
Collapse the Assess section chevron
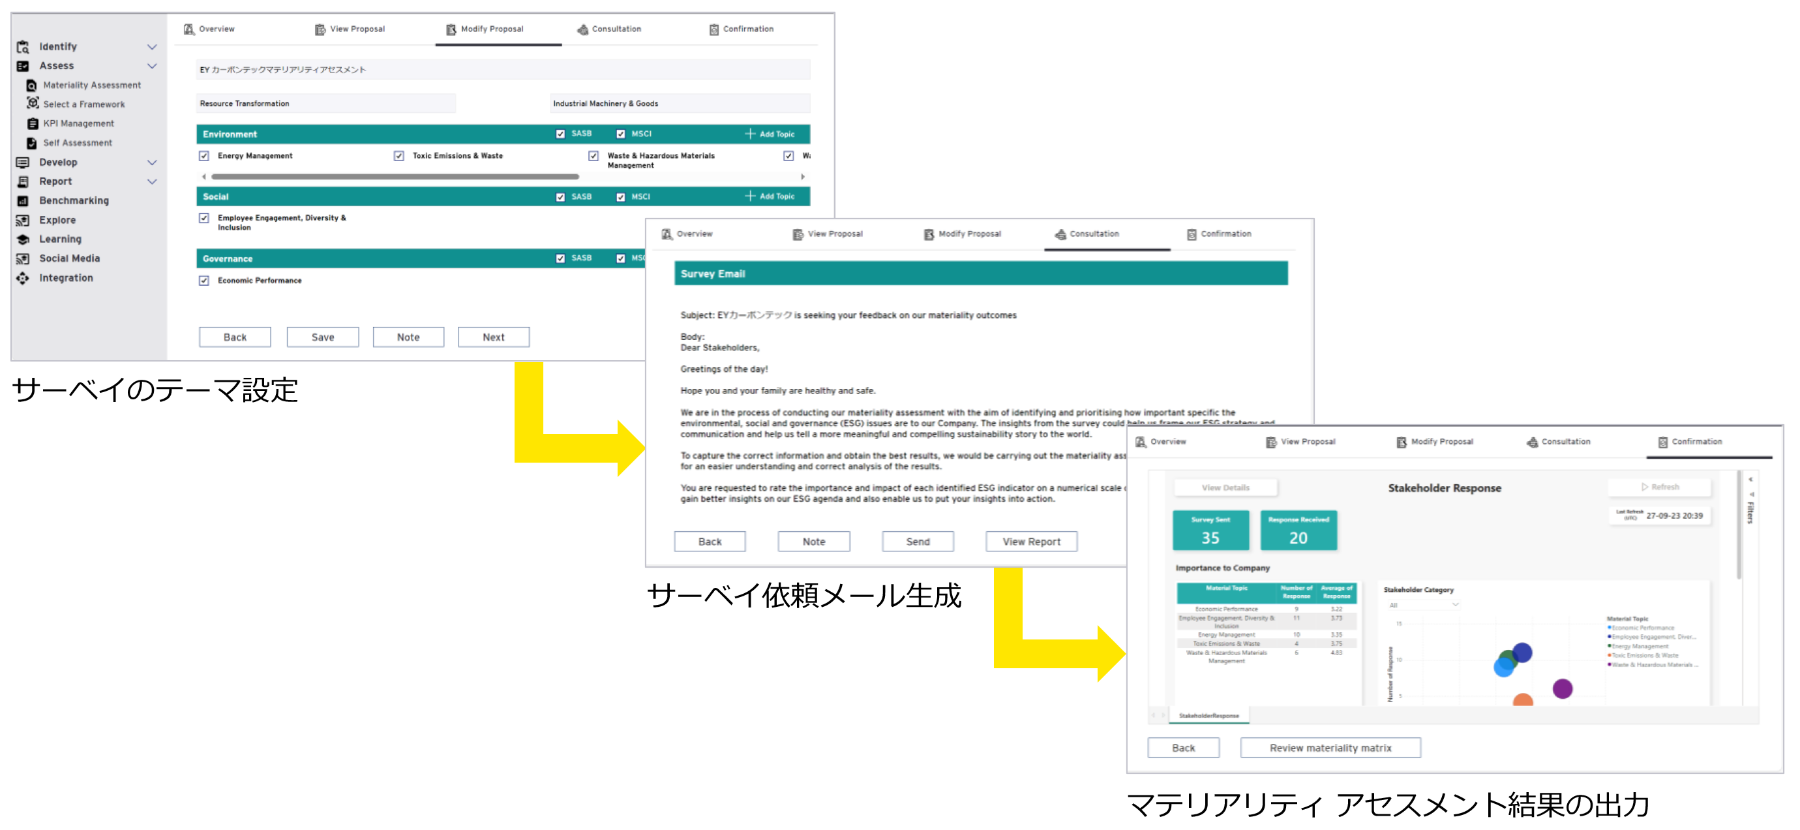[x=152, y=66]
